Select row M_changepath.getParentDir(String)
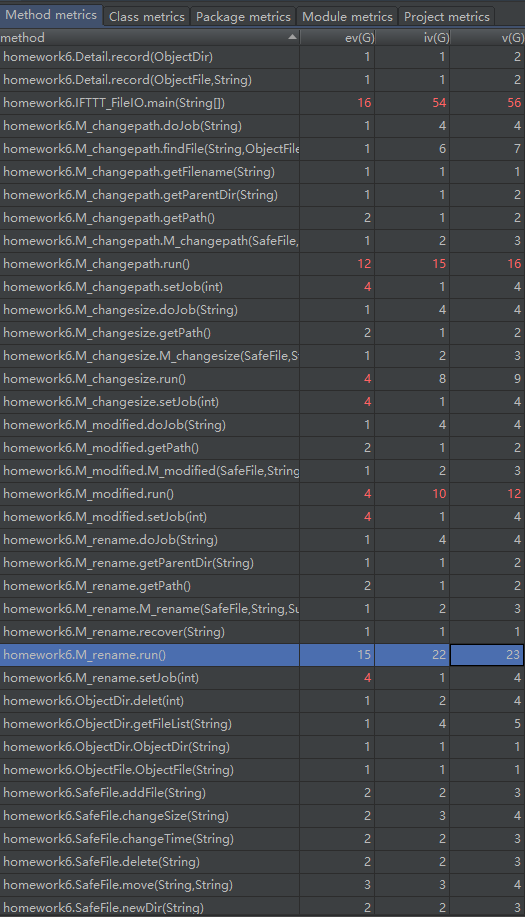525x917 pixels. tap(262, 195)
